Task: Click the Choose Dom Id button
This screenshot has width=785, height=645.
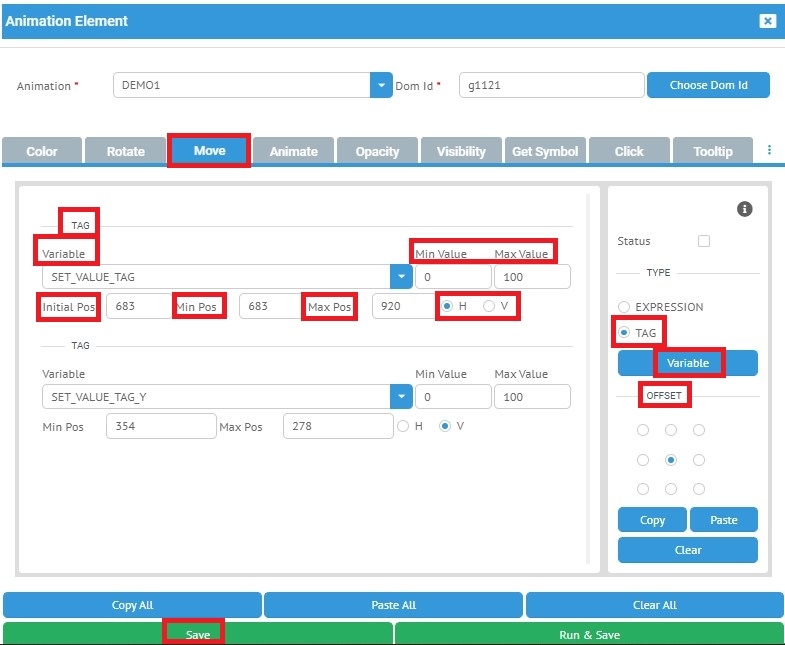Action: tap(708, 85)
